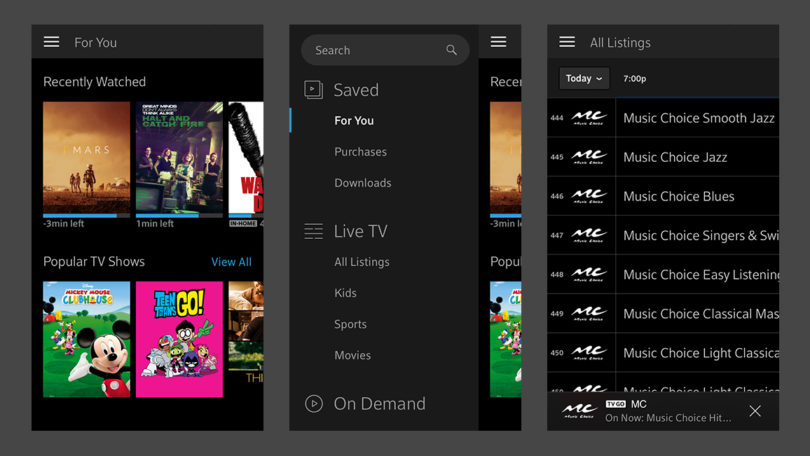Viewport: 810px width, 456px height.
Task: Click the 7:00p time header
Action: point(634,78)
